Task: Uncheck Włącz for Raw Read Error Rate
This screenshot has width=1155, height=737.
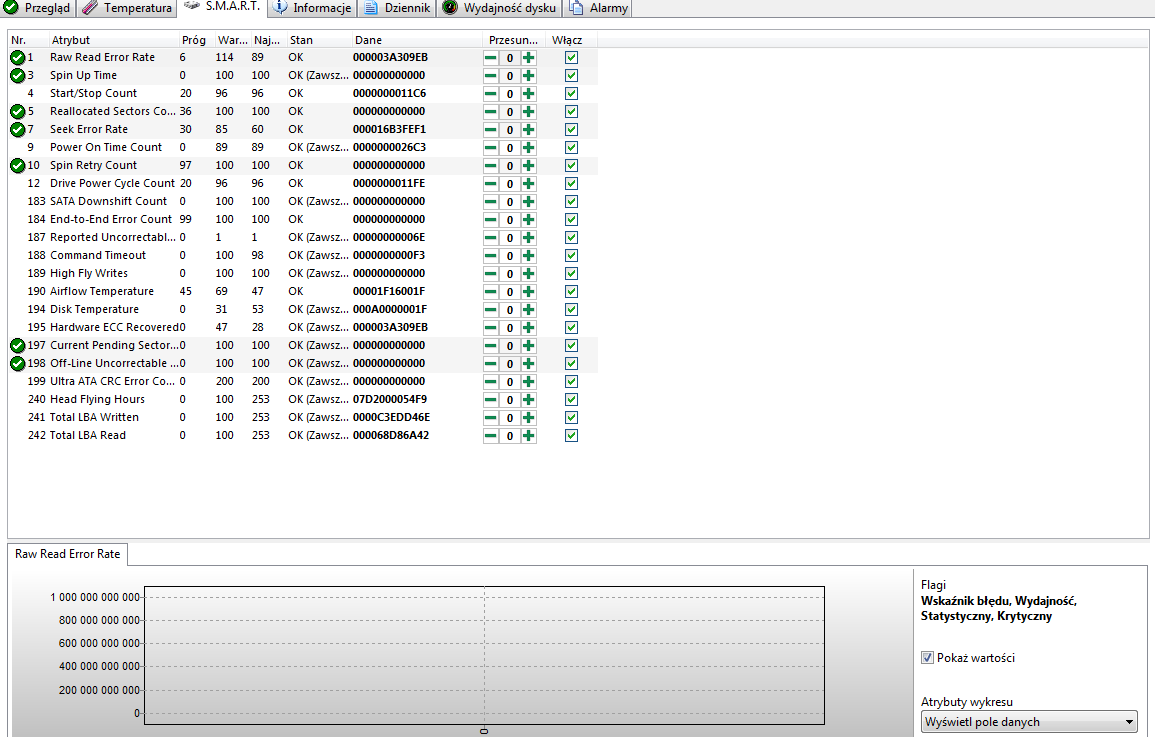Action: 571,57
